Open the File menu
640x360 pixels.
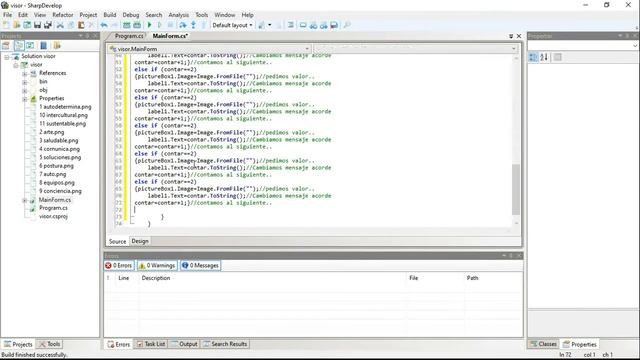pos(7,15)
